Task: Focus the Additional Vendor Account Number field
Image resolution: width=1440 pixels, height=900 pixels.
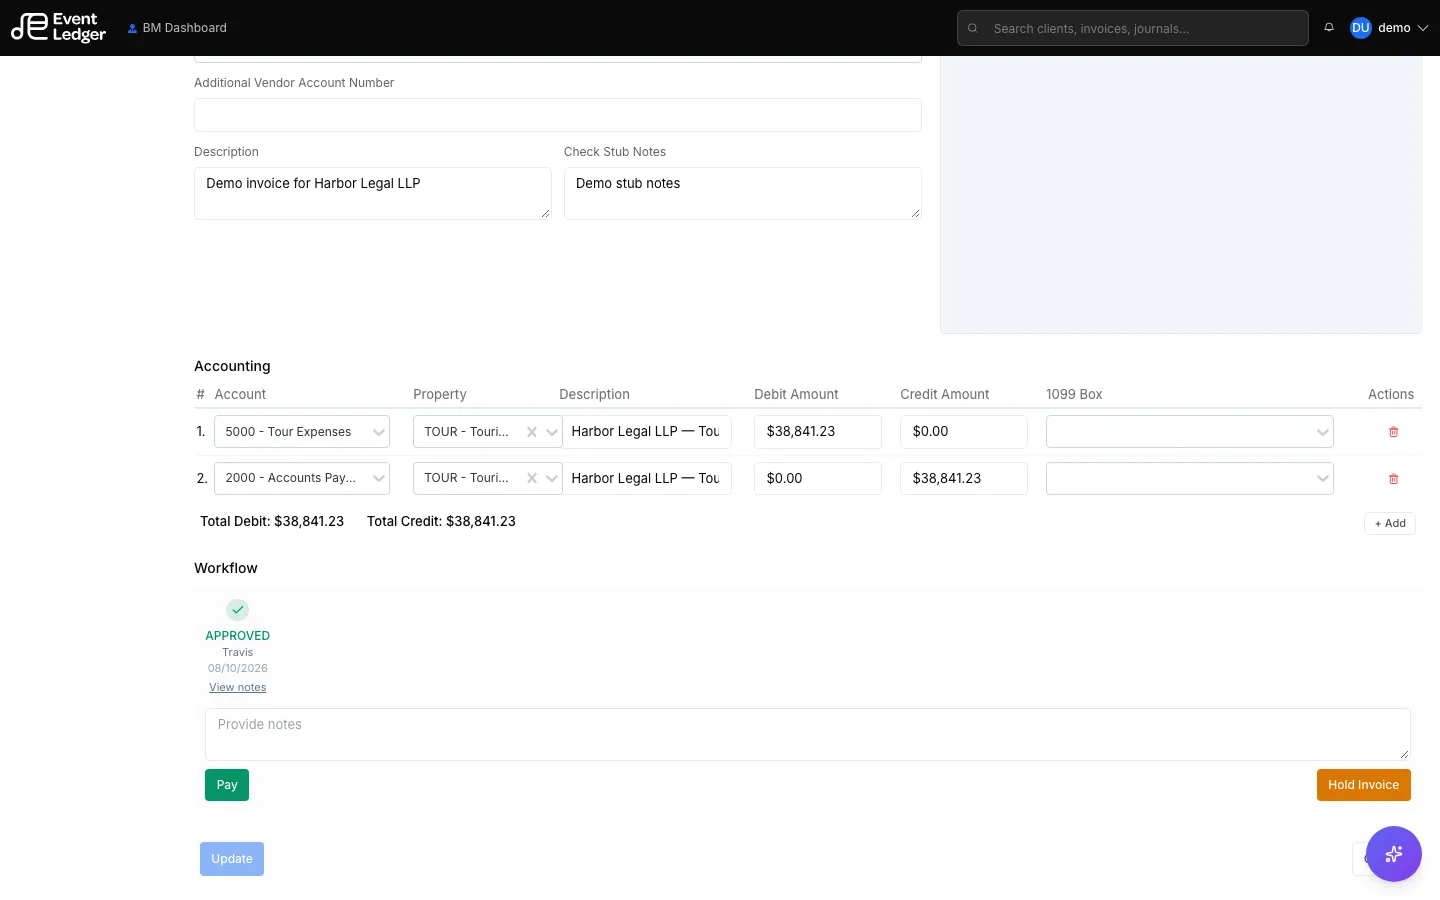Action: point(557,115)
